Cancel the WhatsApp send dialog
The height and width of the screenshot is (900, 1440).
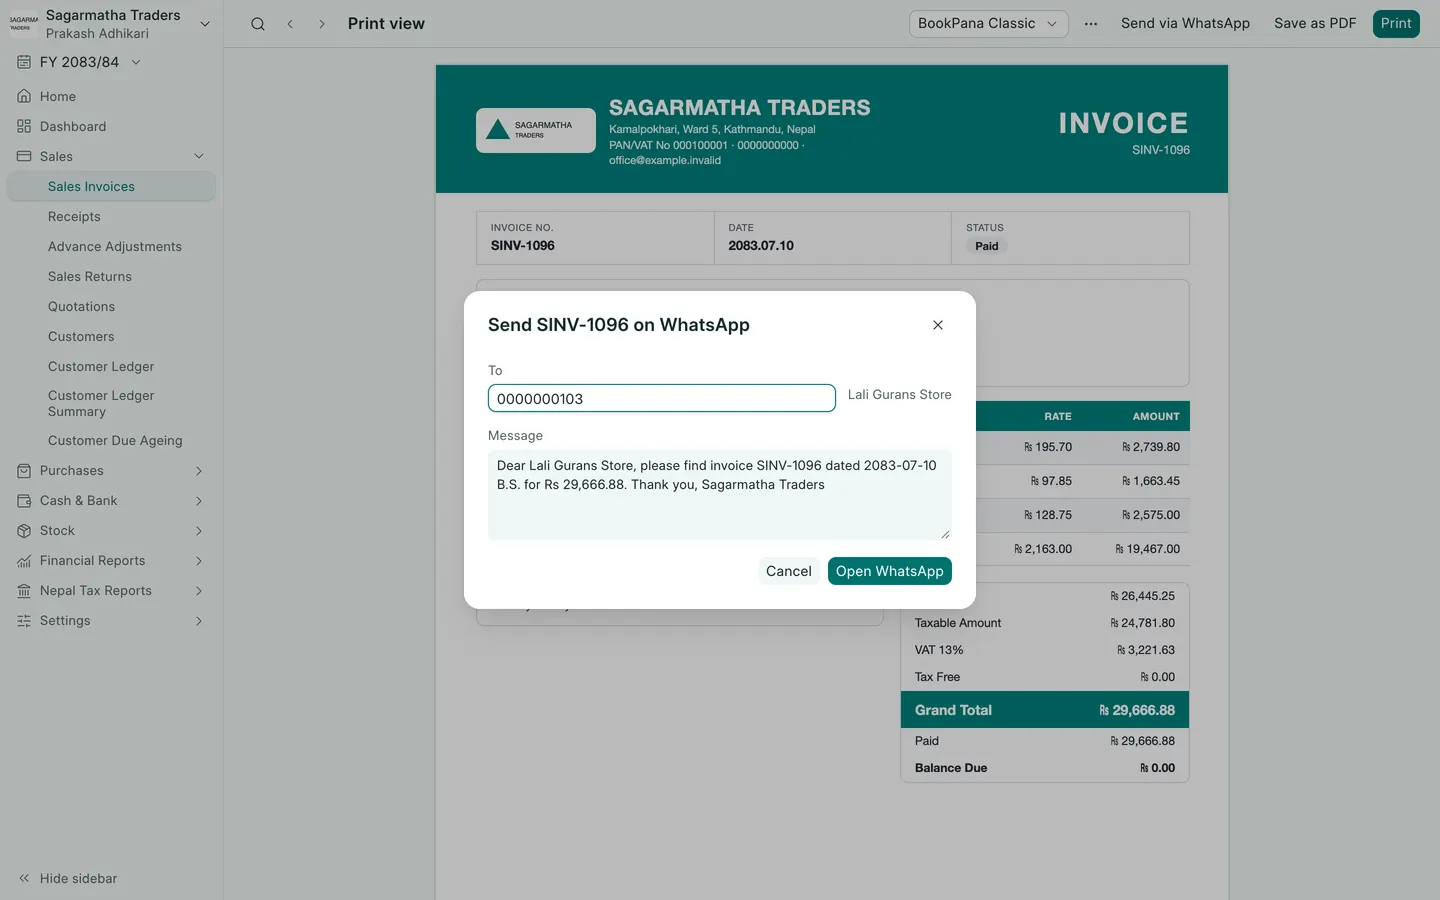[789, 571]
